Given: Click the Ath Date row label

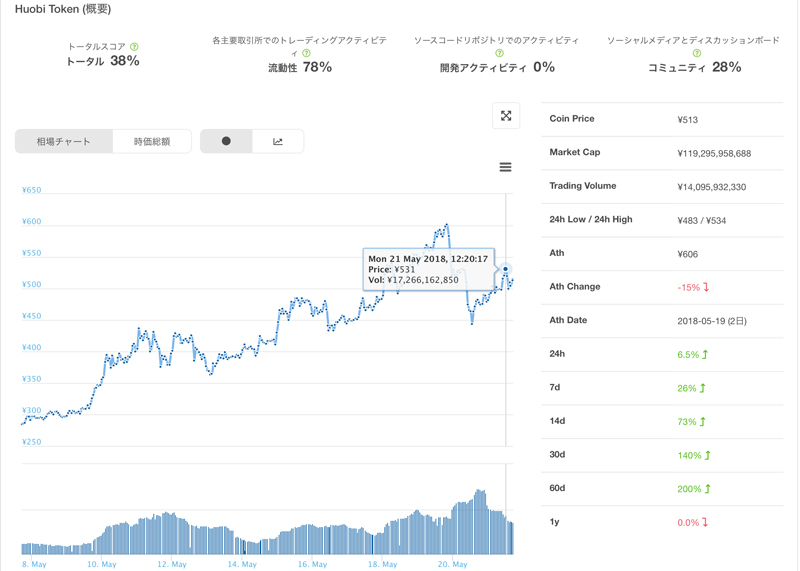Looking at the screenshot, I should (x=568, y=320).
